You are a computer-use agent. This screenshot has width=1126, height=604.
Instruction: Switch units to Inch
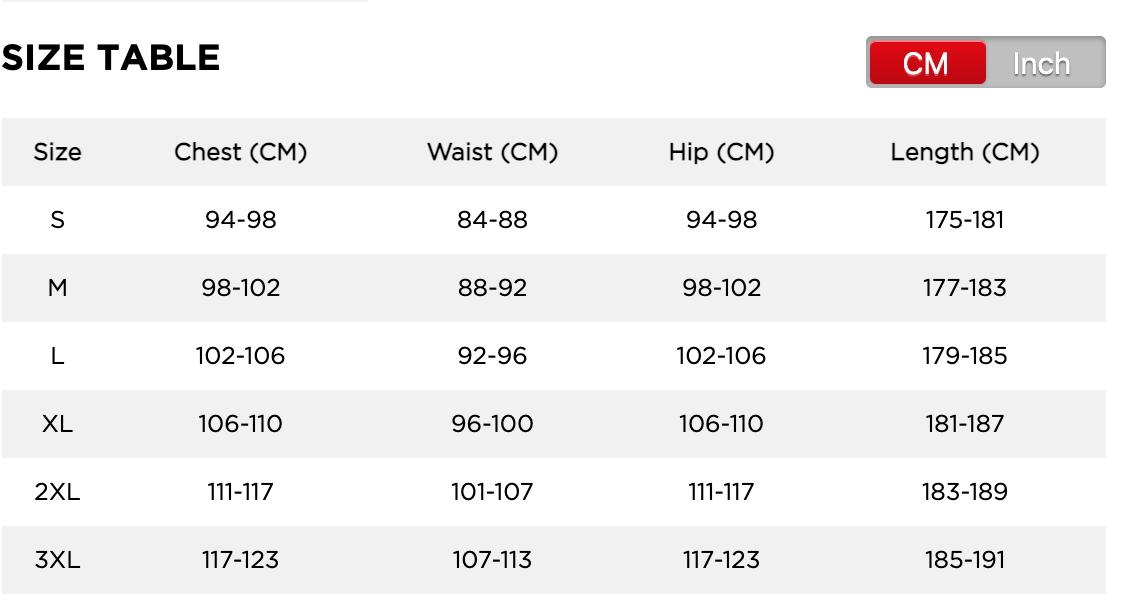(1042, 63)
